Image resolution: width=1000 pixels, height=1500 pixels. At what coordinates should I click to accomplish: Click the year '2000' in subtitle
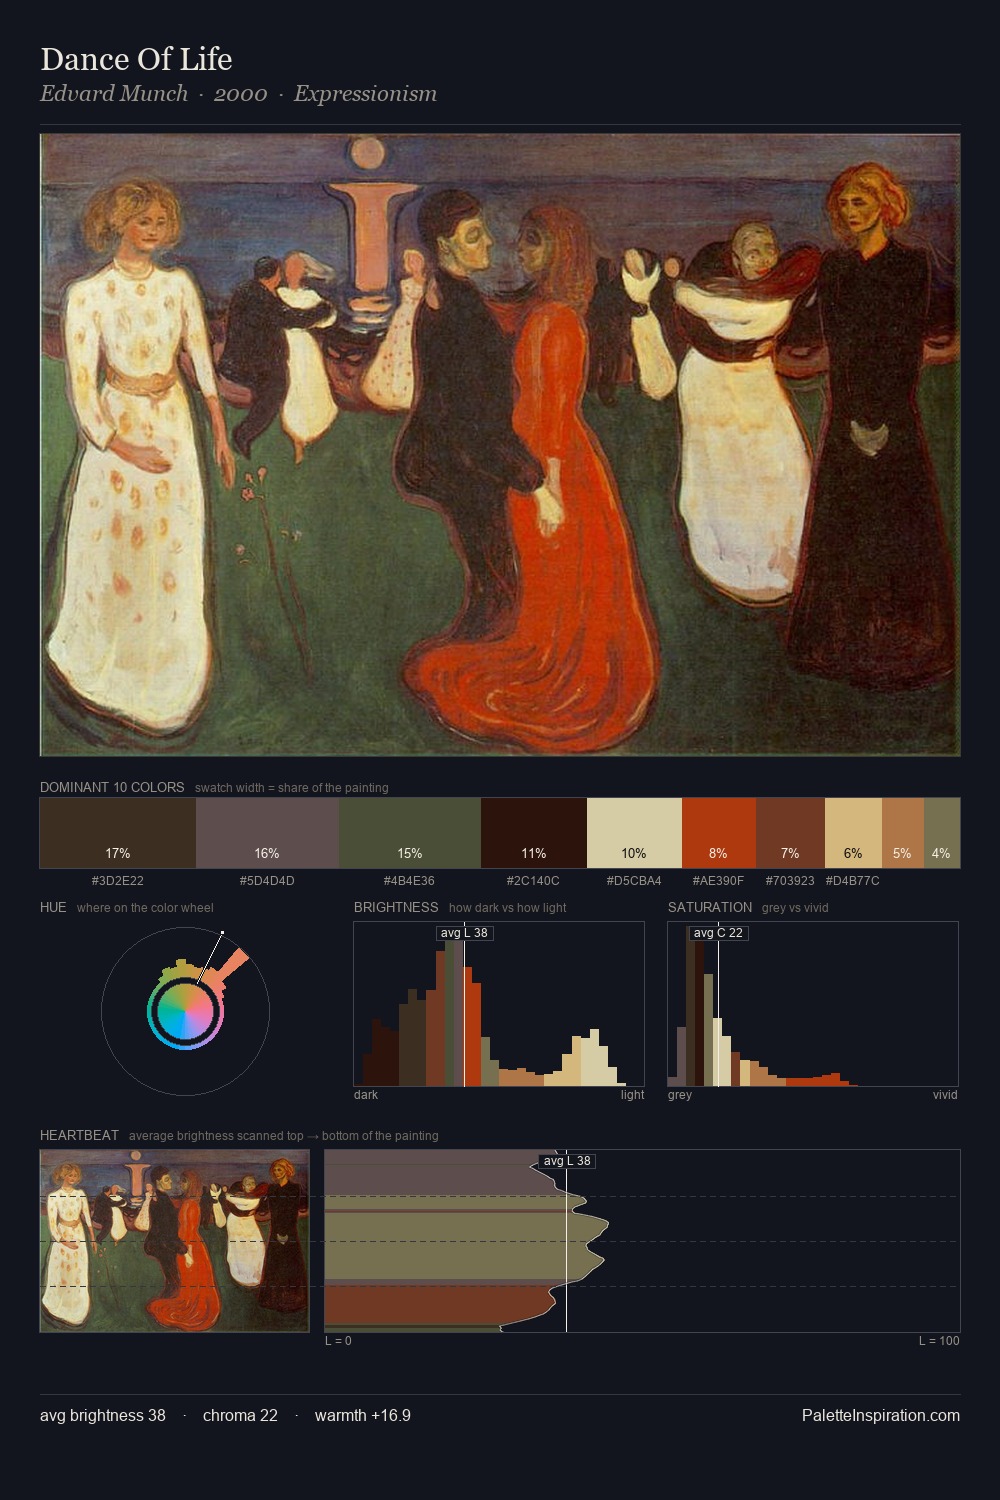point(241,94)
